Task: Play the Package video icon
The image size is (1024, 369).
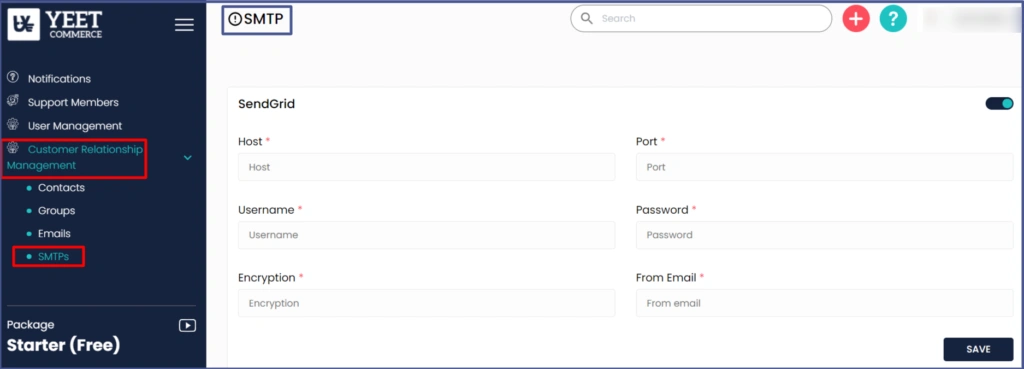Action: tap(187, 325)
